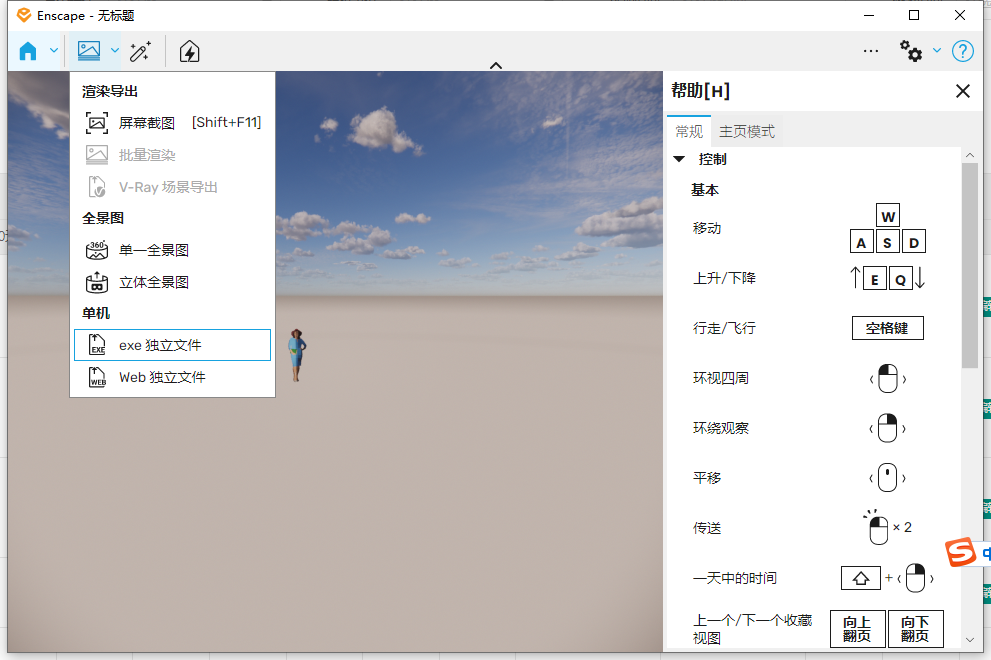991x660 pixels.
Task: Select Web 独立文件 export option
Action: tap(173, 377)
